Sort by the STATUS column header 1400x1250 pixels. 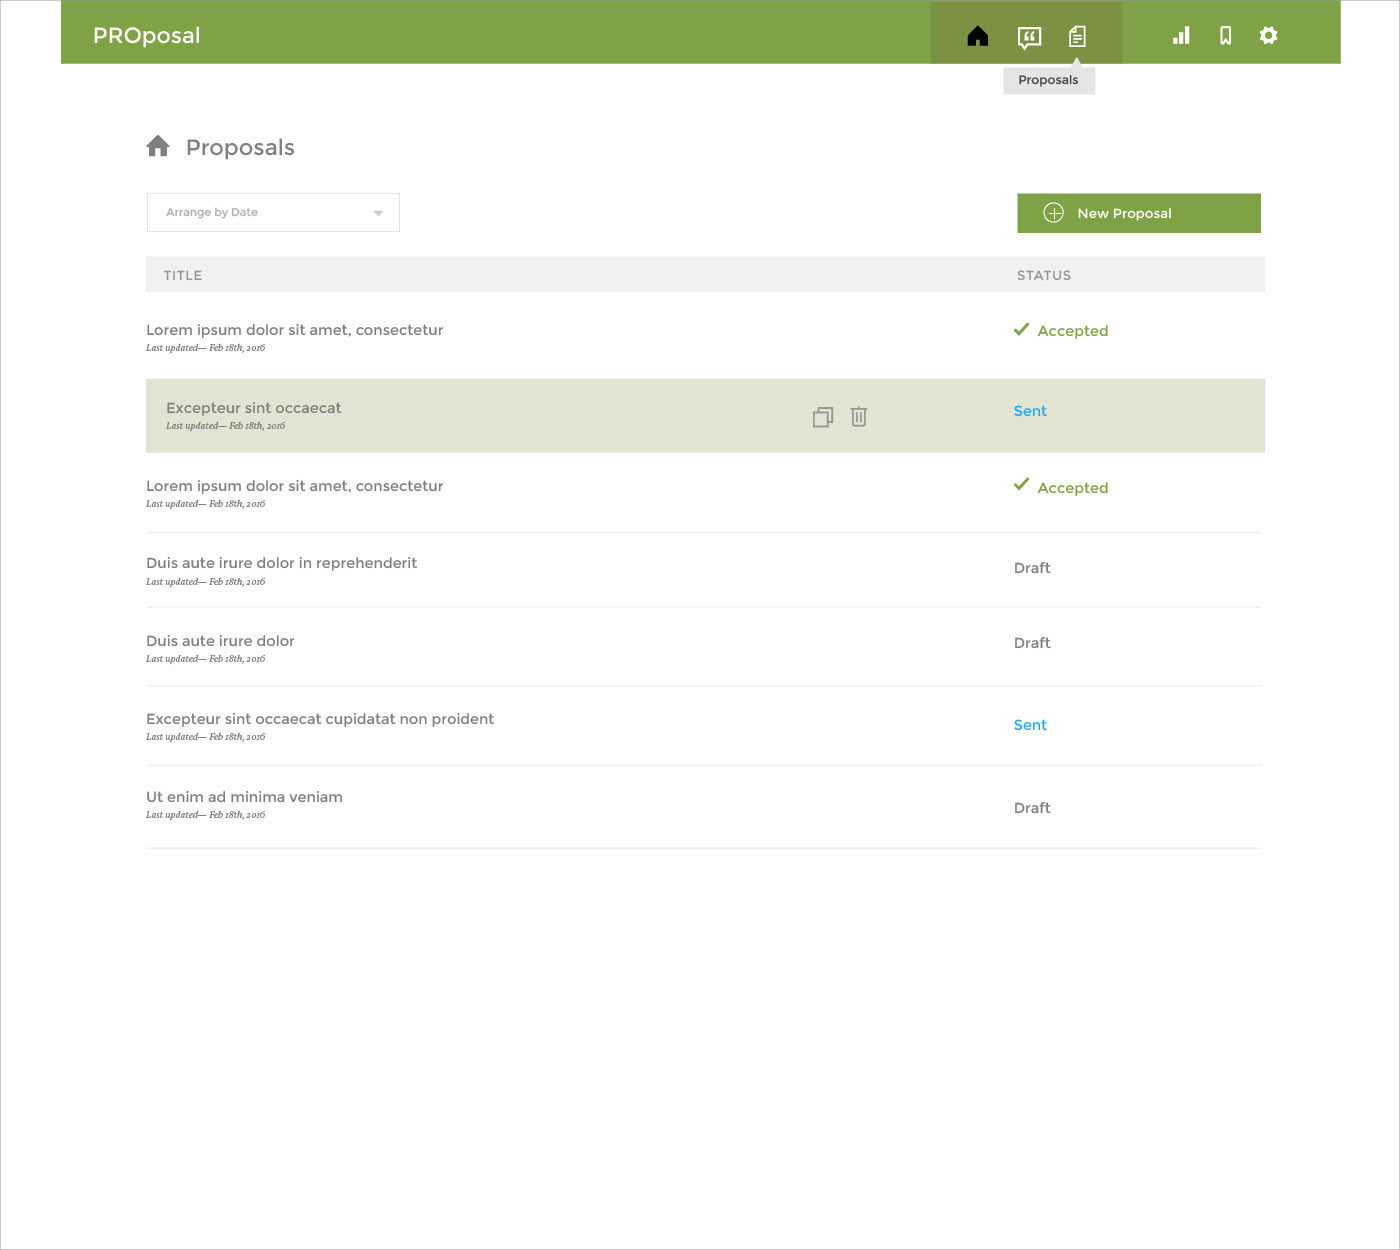coord(1043,275)
